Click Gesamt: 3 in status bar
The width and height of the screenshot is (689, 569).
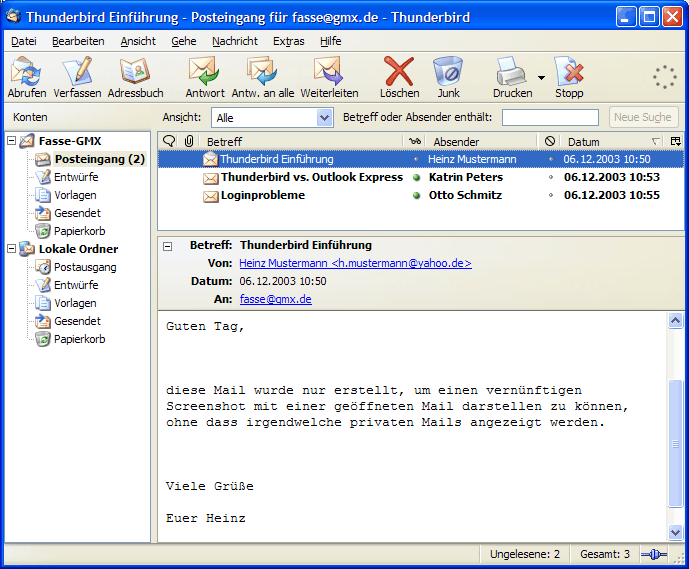coord(605,554)
